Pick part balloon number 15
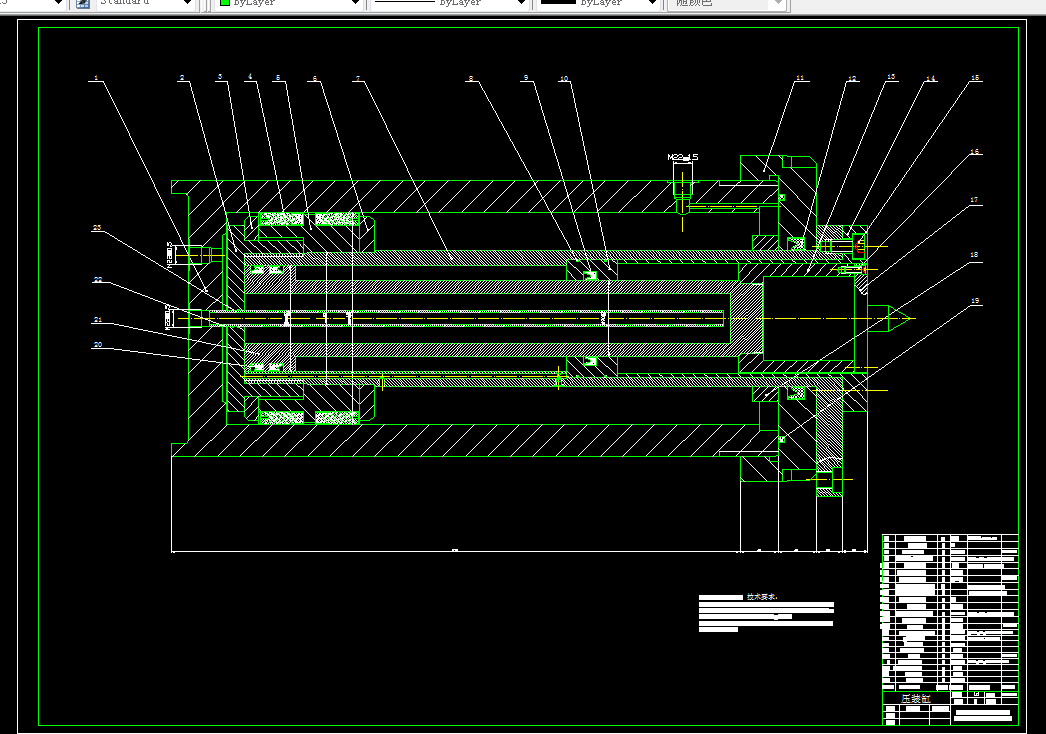 tap(975, 77)
